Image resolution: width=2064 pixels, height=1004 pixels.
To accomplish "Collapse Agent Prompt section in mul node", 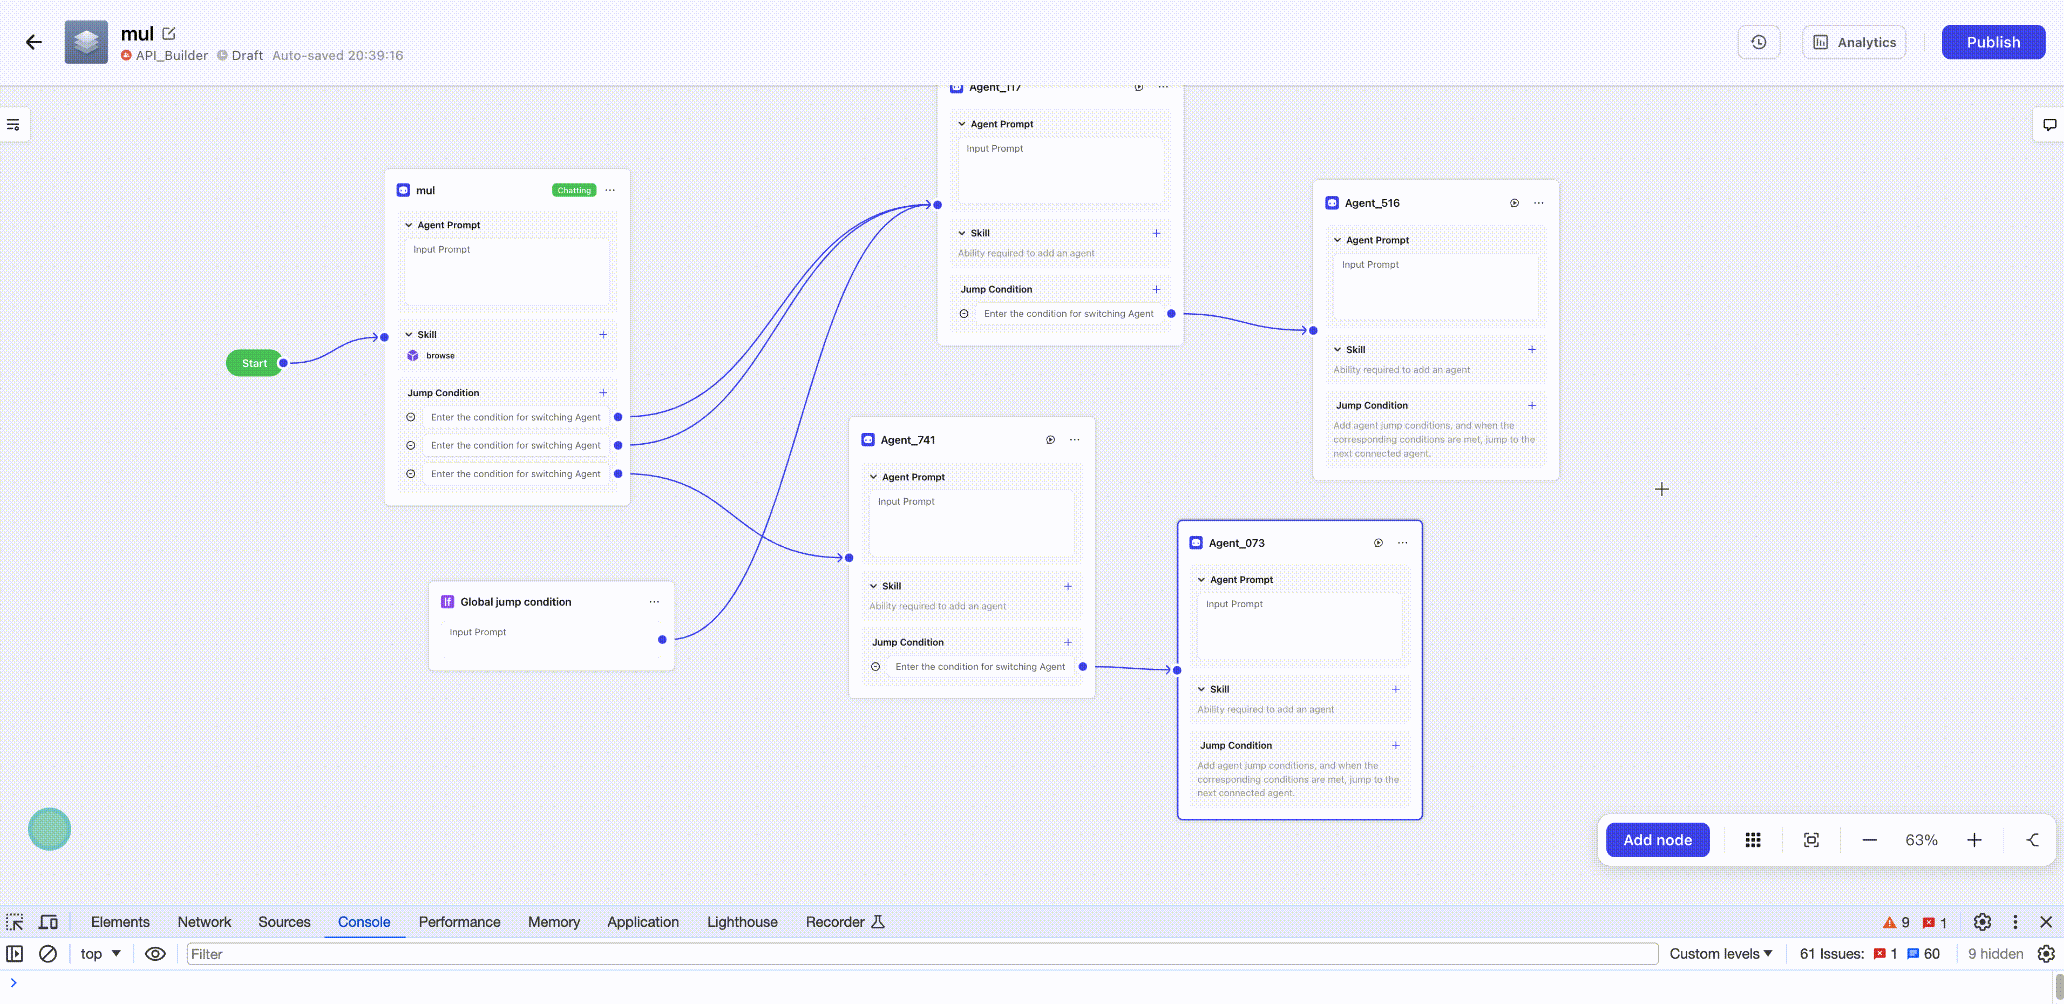I will [409, 225].
